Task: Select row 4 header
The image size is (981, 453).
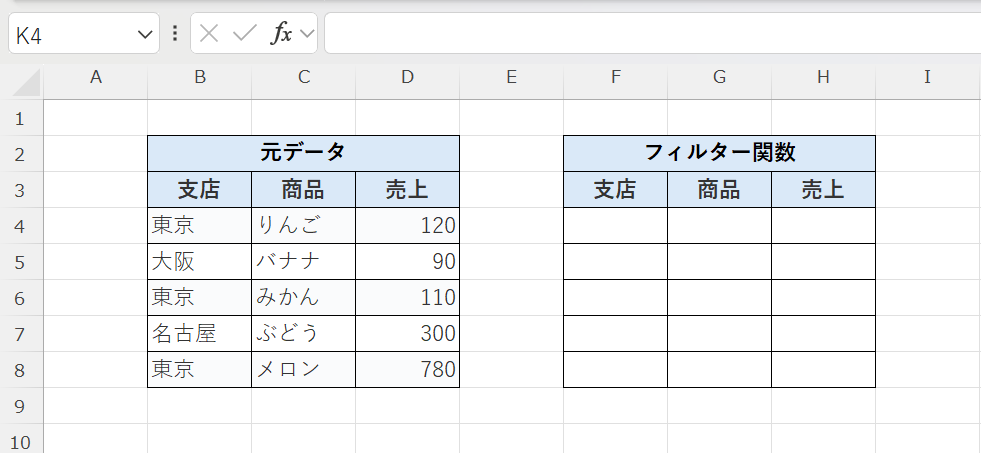Action: [x=20, y=226]
